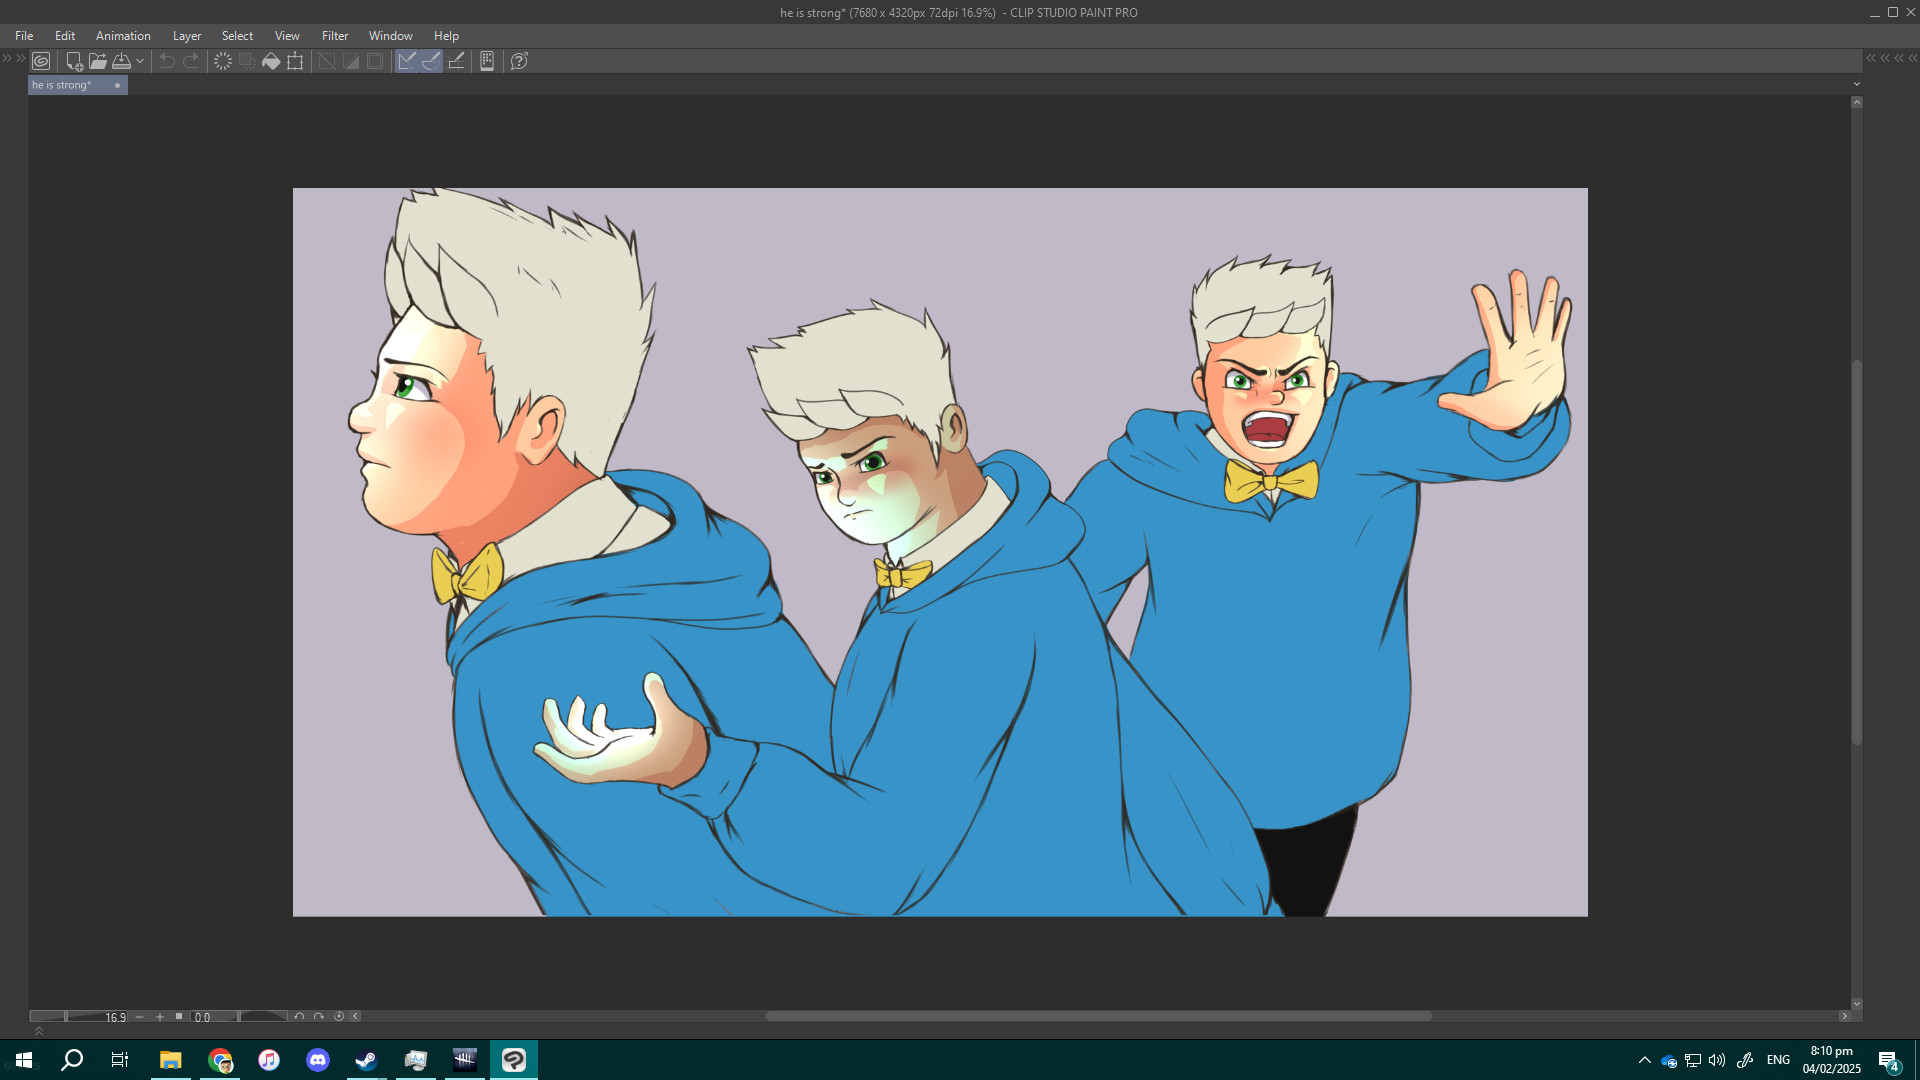Click the horizontal canvas scrollbar thumb

1098,1016
